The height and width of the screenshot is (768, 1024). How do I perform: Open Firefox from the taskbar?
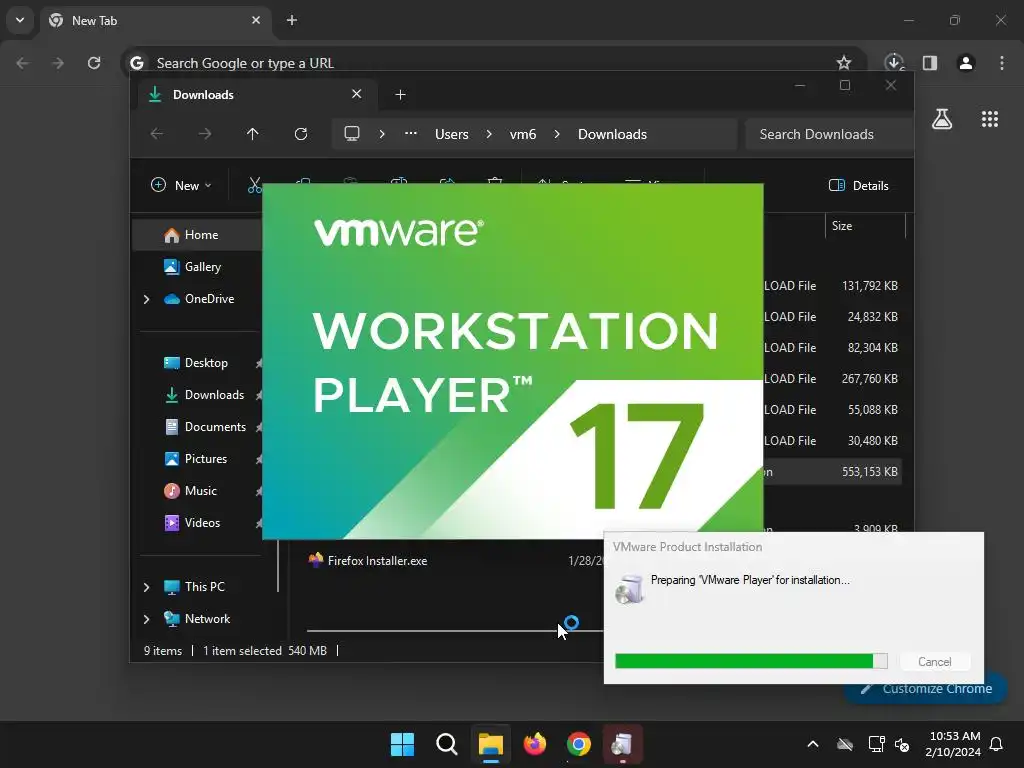[x=535, y=744]
